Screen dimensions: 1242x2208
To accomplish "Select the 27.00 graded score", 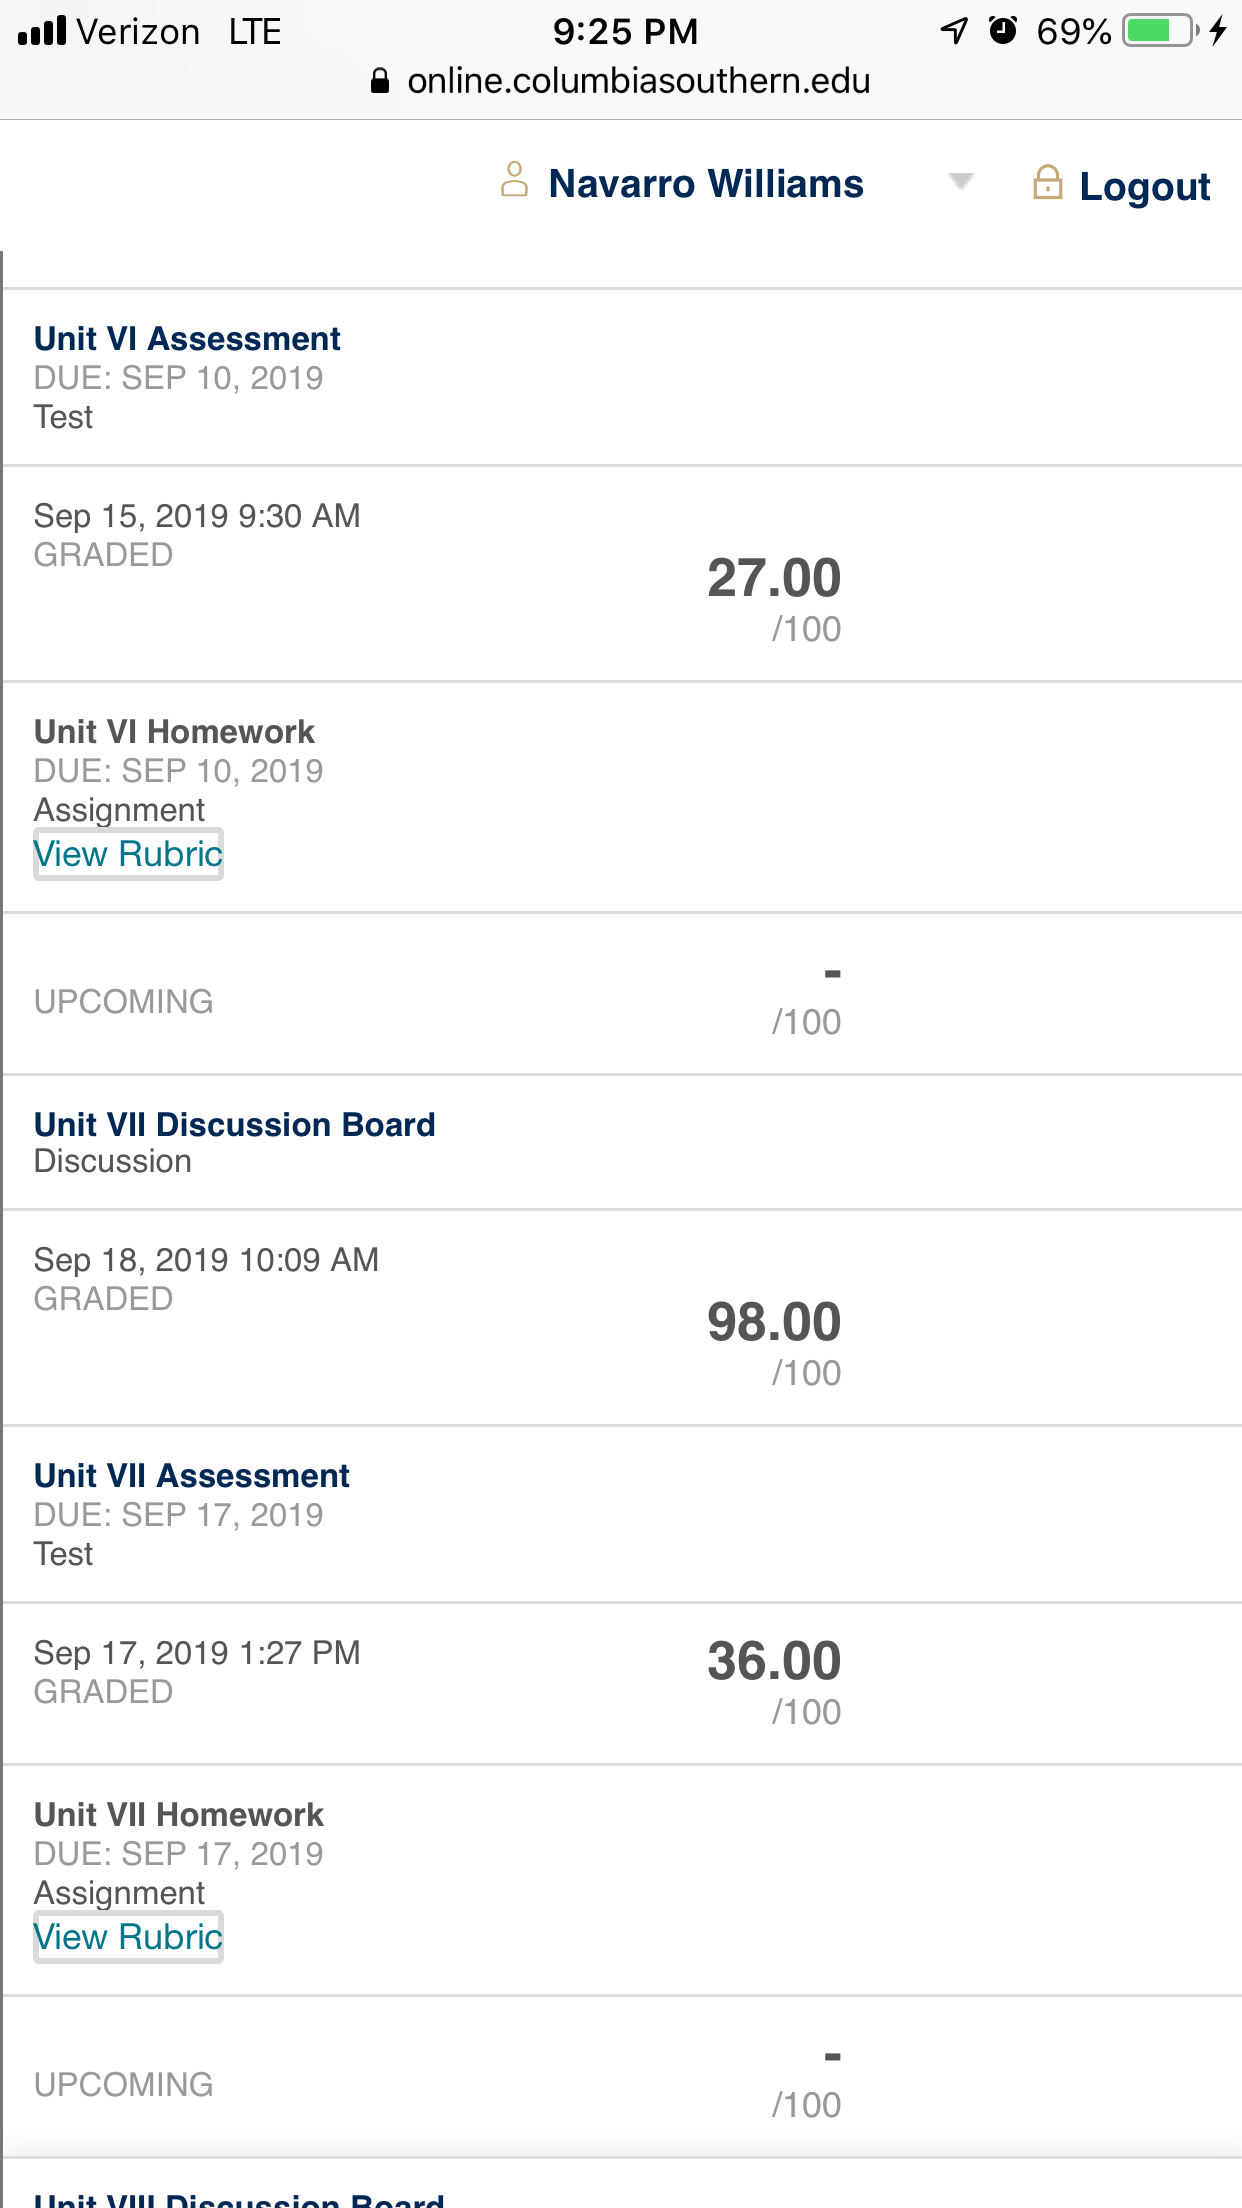I will [774, 578].
